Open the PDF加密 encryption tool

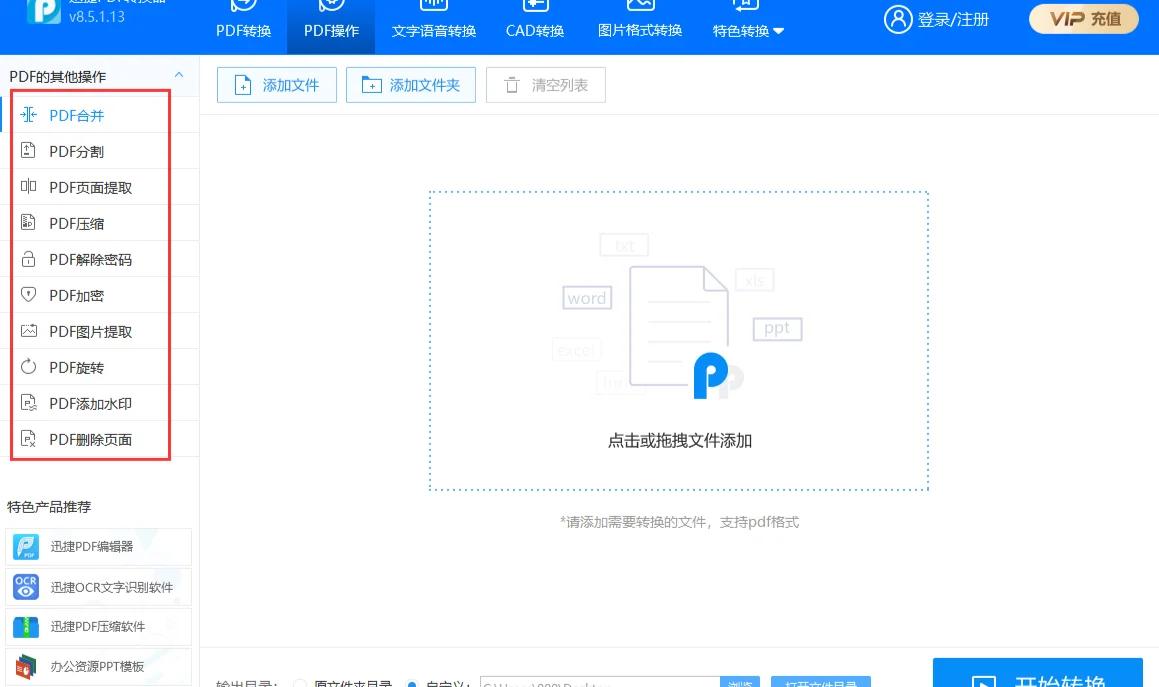(100, 295)
